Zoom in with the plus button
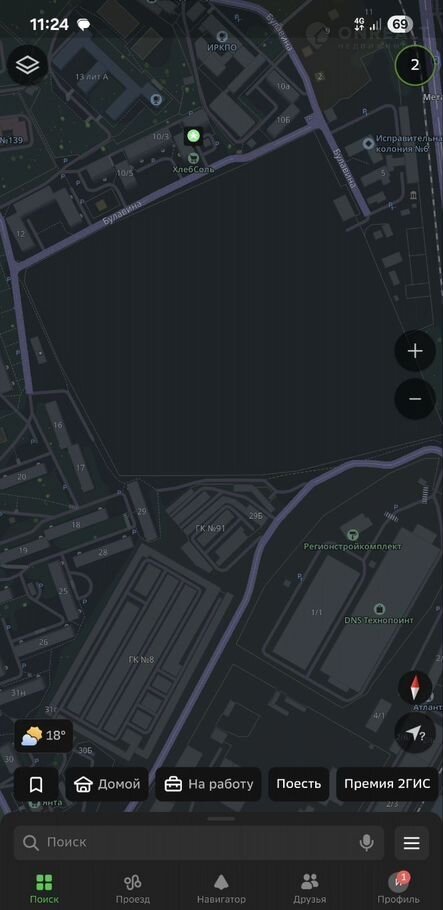Viewport: 443px width, 910px height. tap(415, 351)
